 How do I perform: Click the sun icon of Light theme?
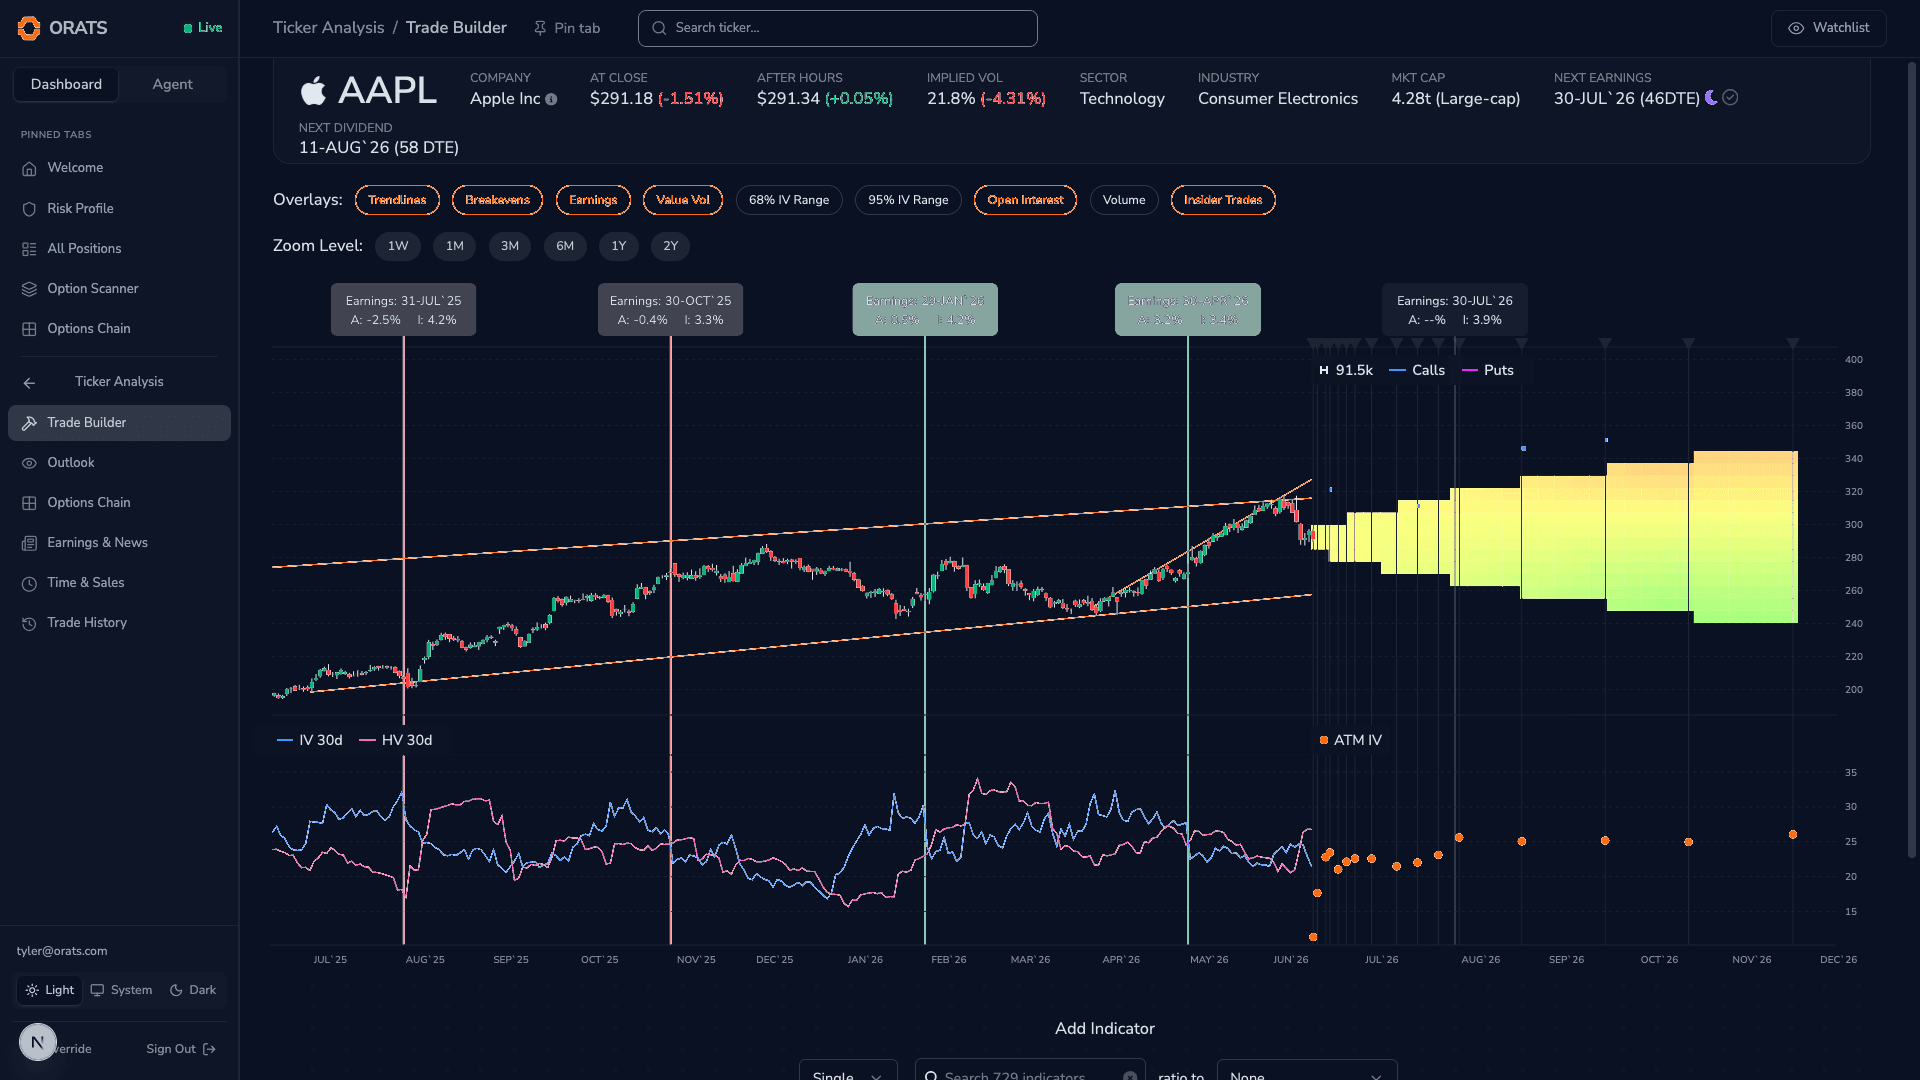point(32,990)
